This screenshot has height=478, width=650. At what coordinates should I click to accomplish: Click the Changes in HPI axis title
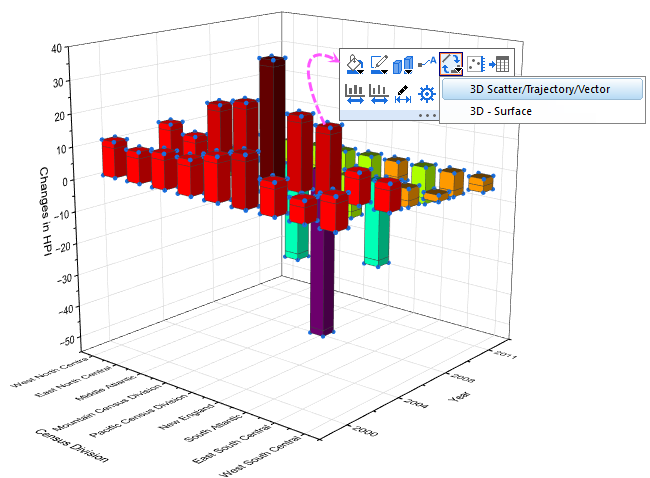point(45,211)
